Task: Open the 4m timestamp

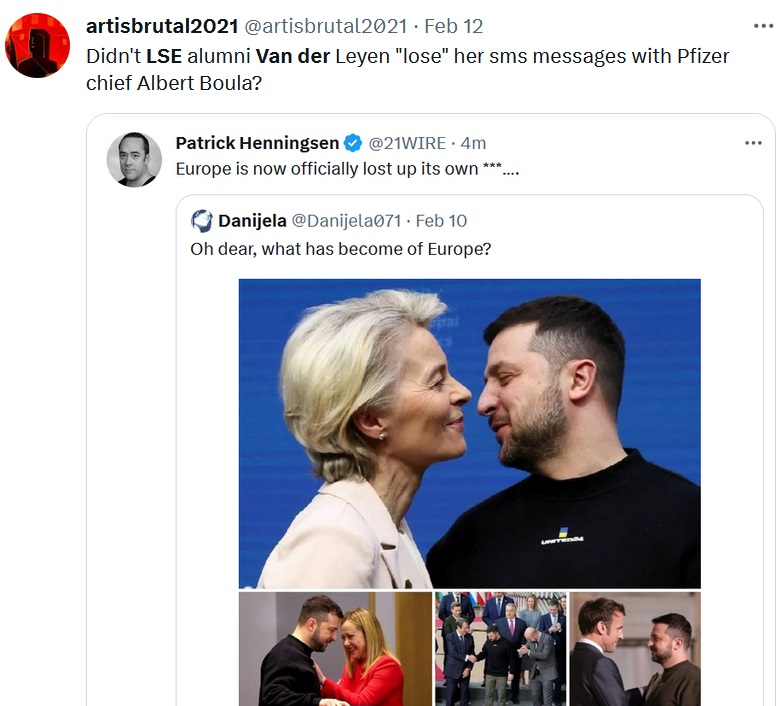Action: coord(473,143)
